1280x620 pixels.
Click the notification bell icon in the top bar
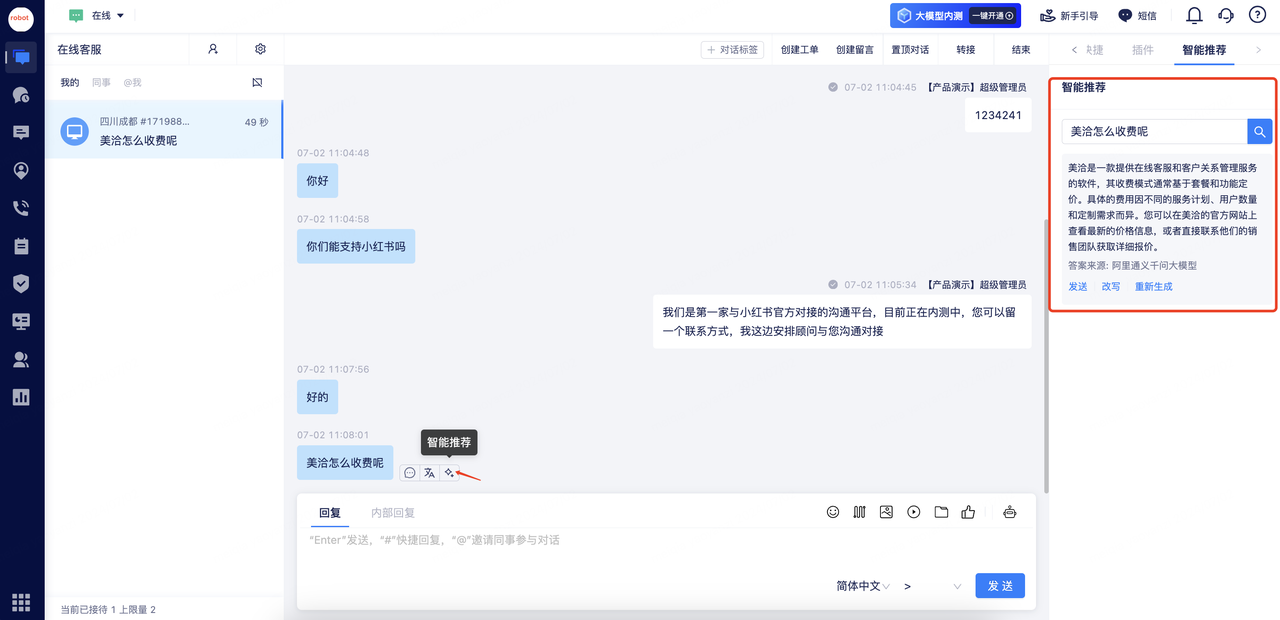pyautogui.click(x=1194, y=15)
